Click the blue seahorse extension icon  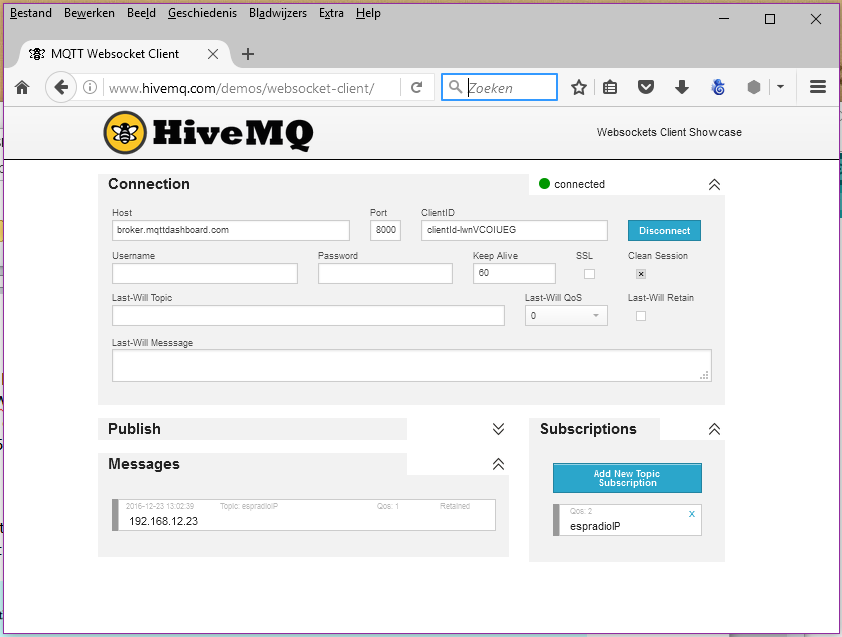718,87
